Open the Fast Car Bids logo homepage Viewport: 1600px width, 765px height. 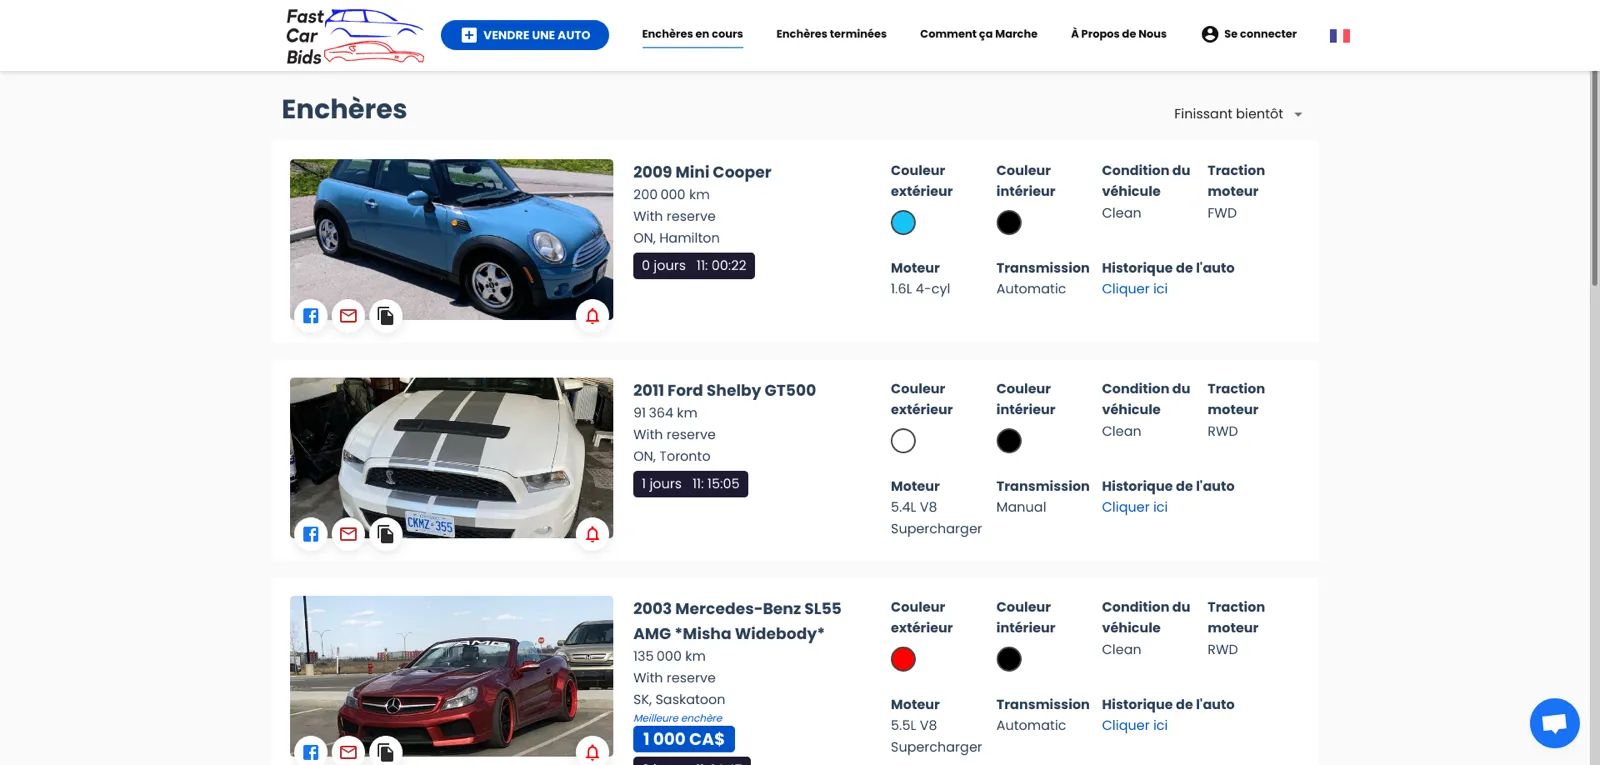(355, 36)
